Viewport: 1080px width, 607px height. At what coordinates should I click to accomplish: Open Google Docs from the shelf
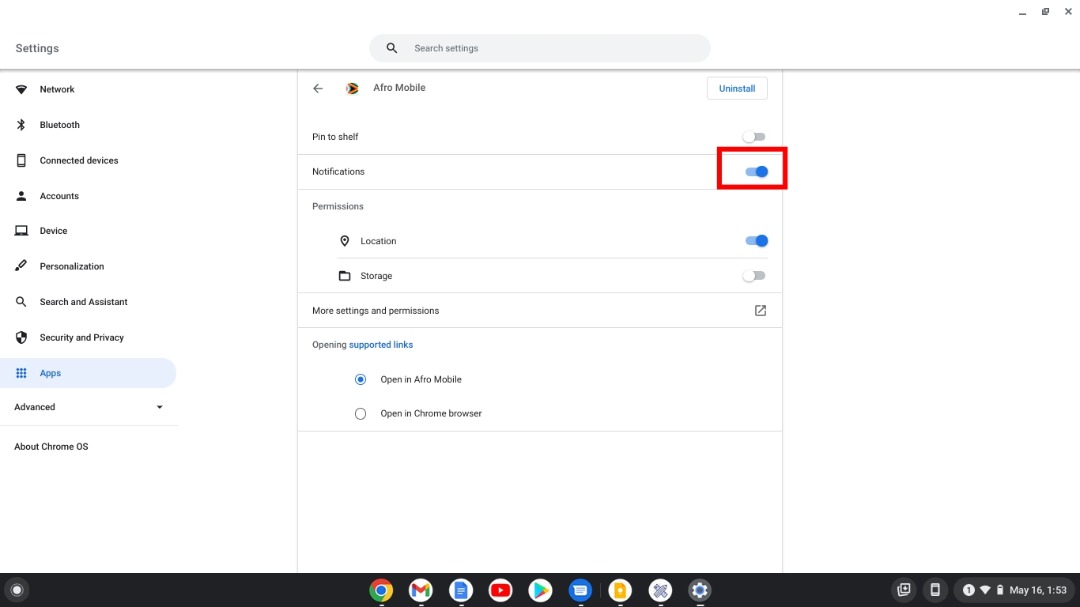pos(461,590)
